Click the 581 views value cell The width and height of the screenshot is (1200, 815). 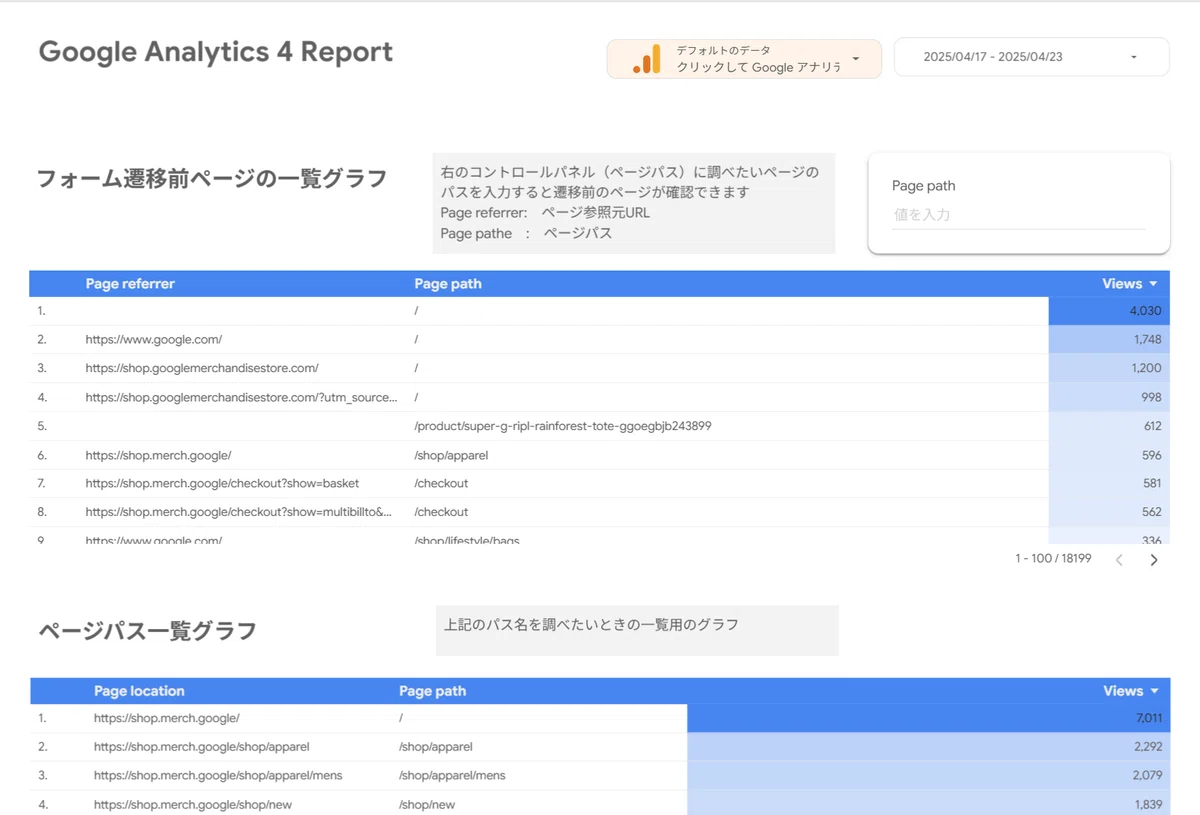coord(1109,483)
